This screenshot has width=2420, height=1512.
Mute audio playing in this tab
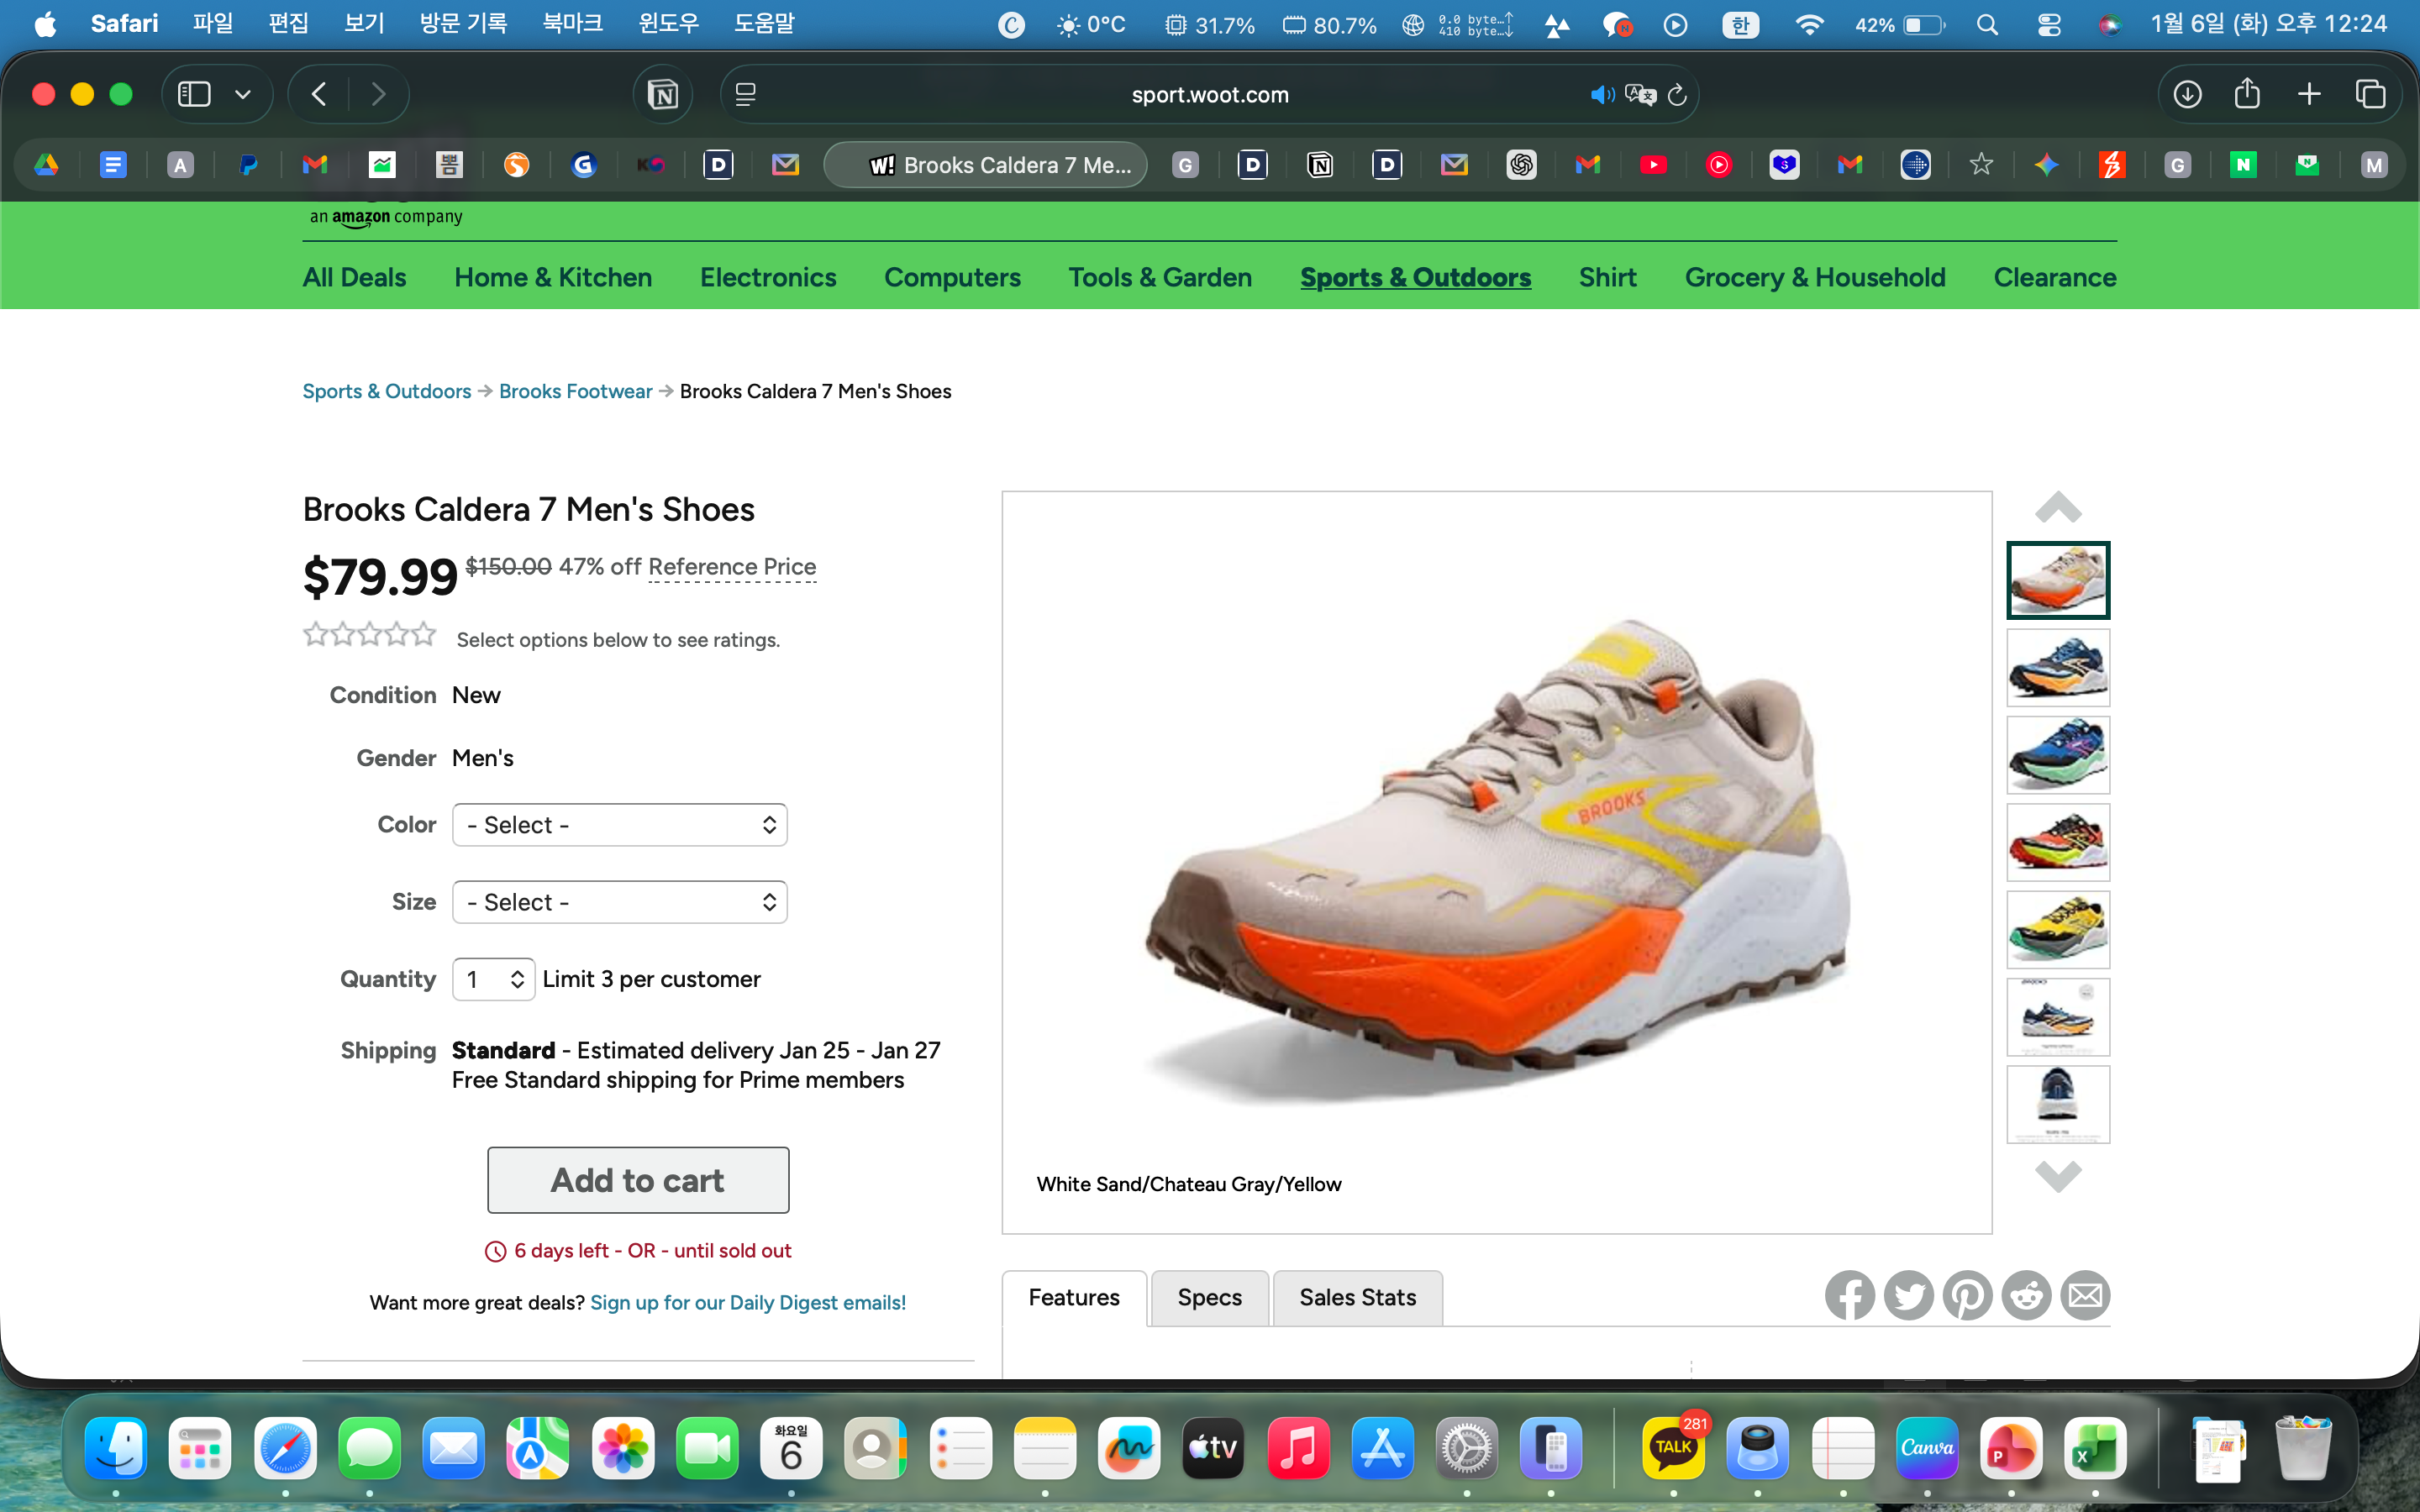tap(1601, 95)
